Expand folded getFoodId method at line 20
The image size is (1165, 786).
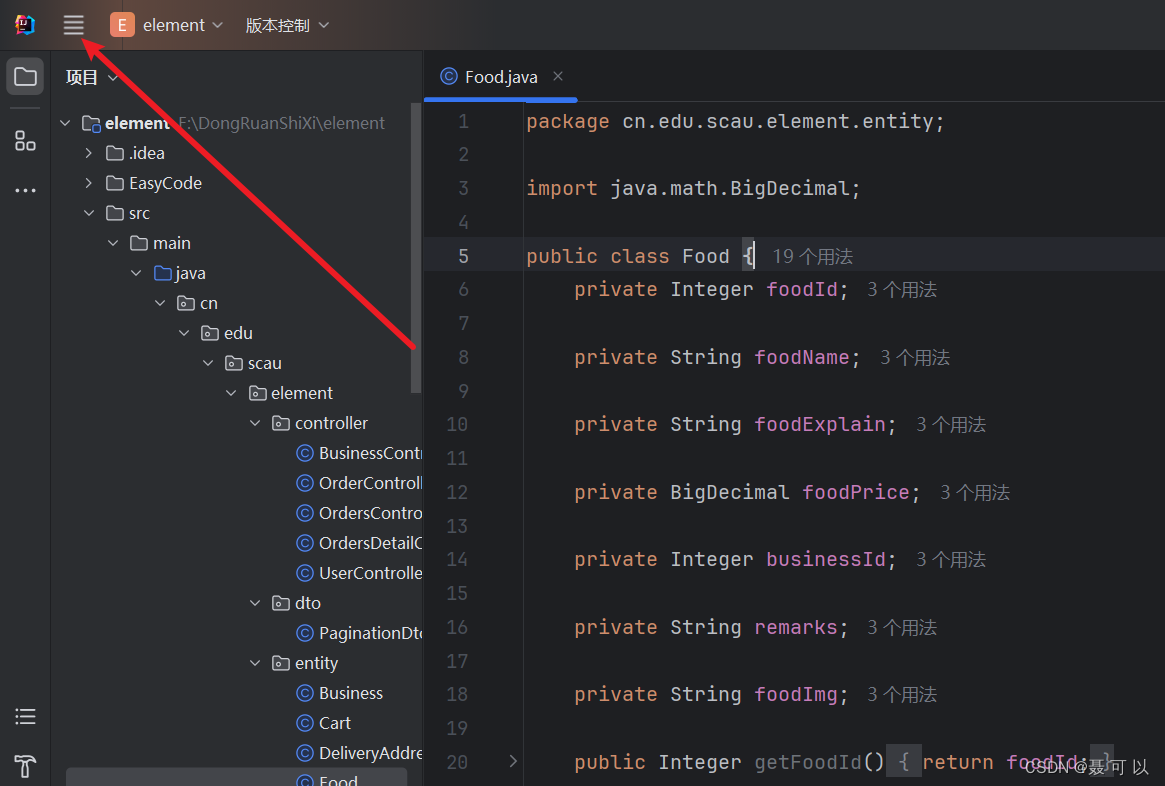tap(513, 761)
